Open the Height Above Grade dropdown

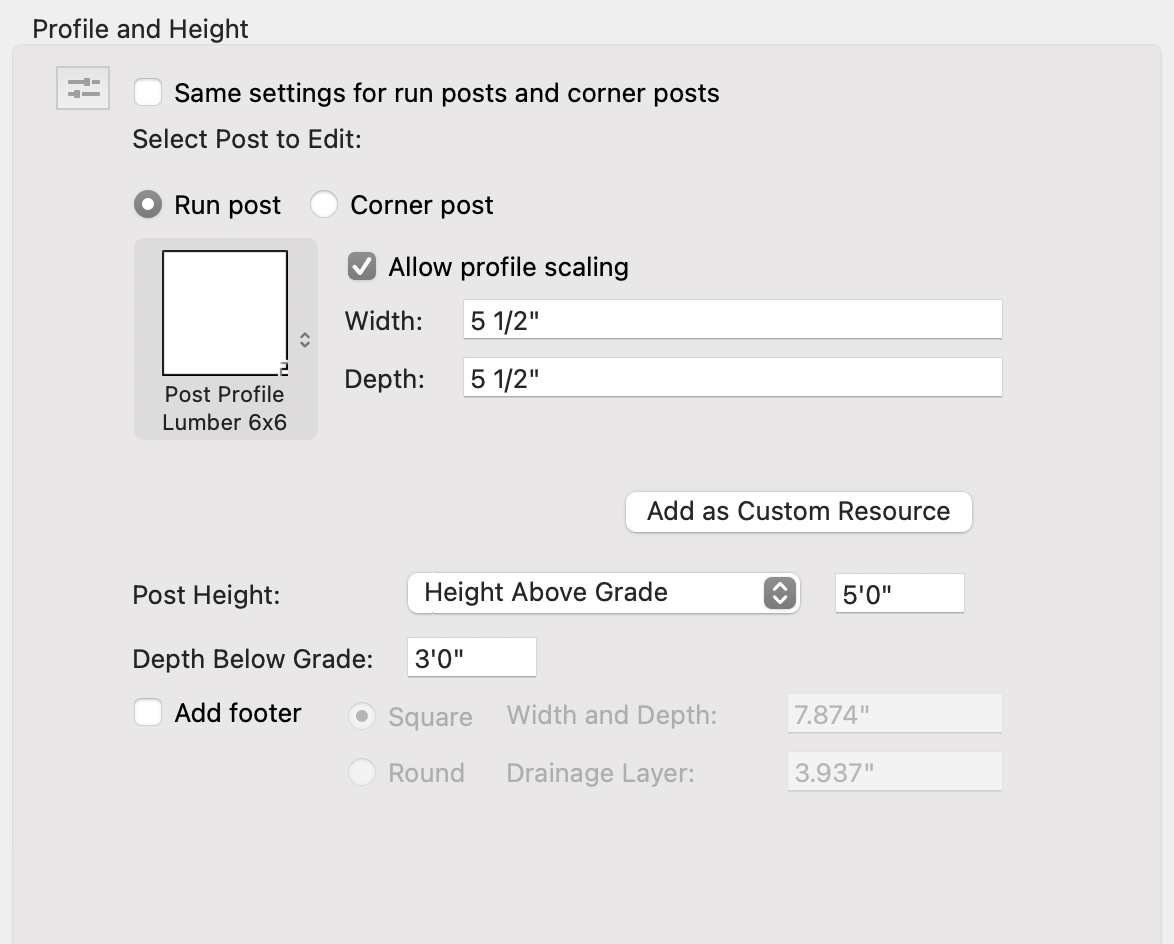pos(590,593)
